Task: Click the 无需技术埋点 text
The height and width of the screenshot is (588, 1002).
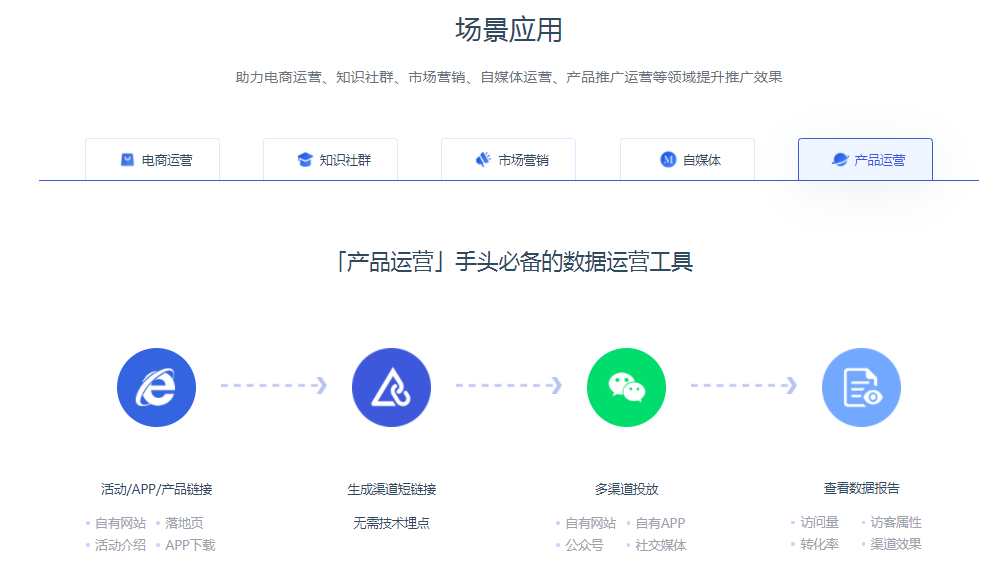Action: pyautogui.click(x=392, y=523)
